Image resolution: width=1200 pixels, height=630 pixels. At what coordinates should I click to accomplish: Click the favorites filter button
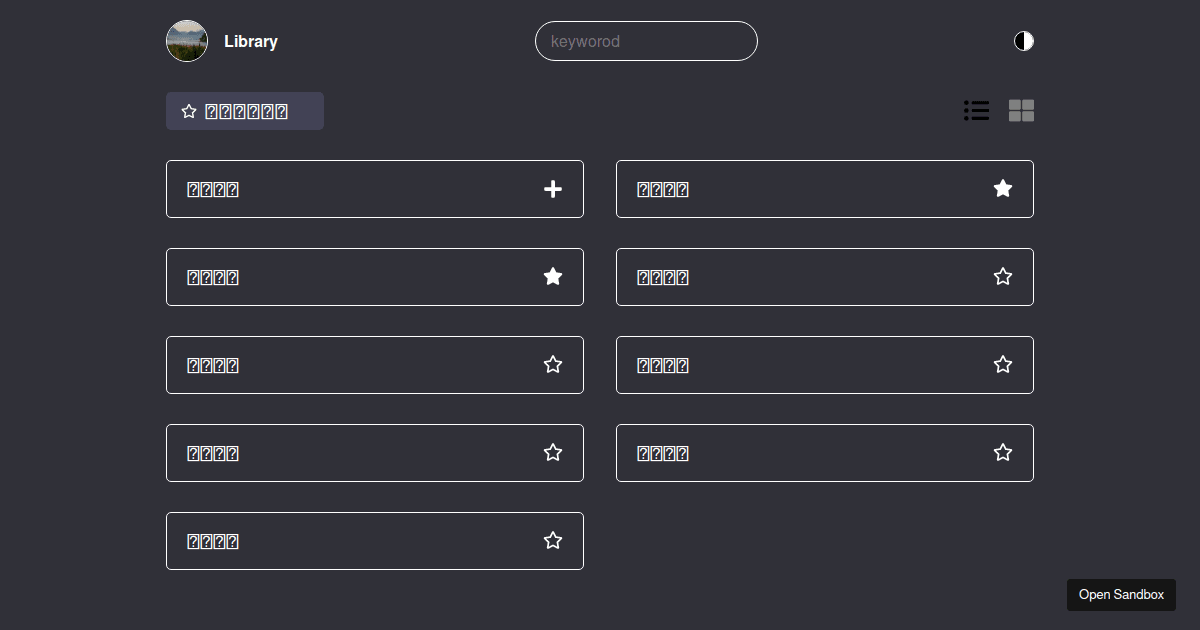[x=244, y=110]
